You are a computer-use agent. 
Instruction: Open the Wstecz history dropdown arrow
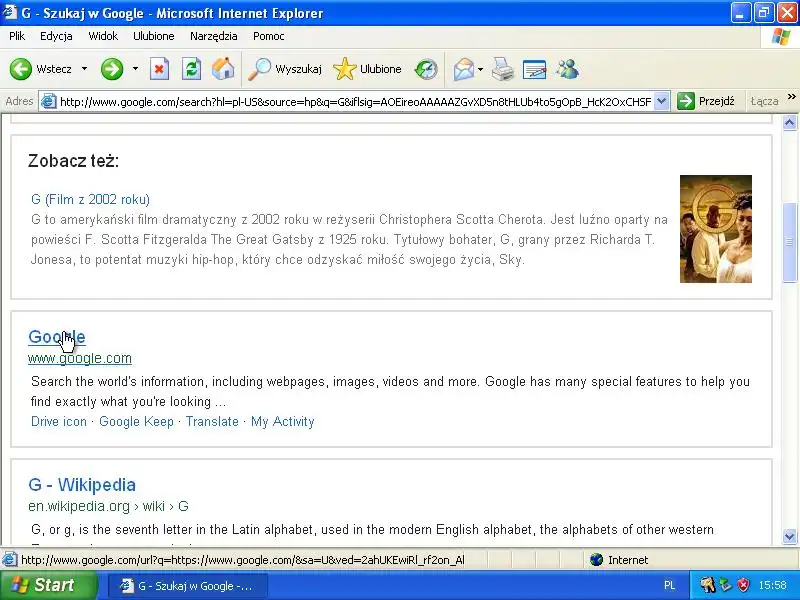click(84, 68)
